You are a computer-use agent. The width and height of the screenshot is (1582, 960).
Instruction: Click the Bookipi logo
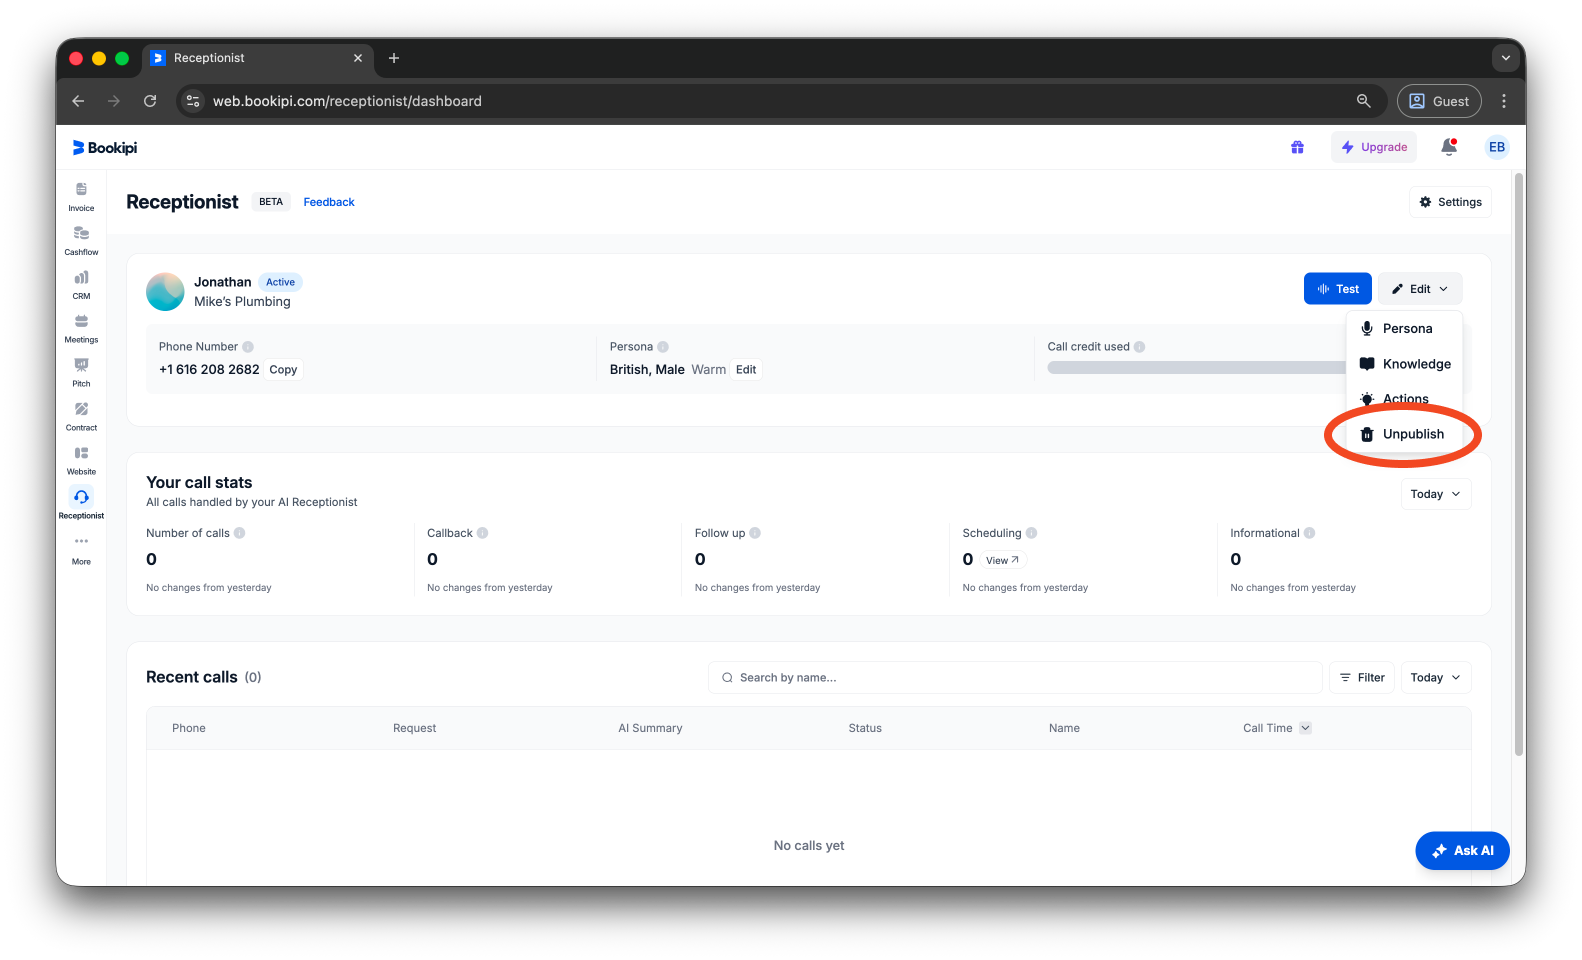click(x=105, y=148)
